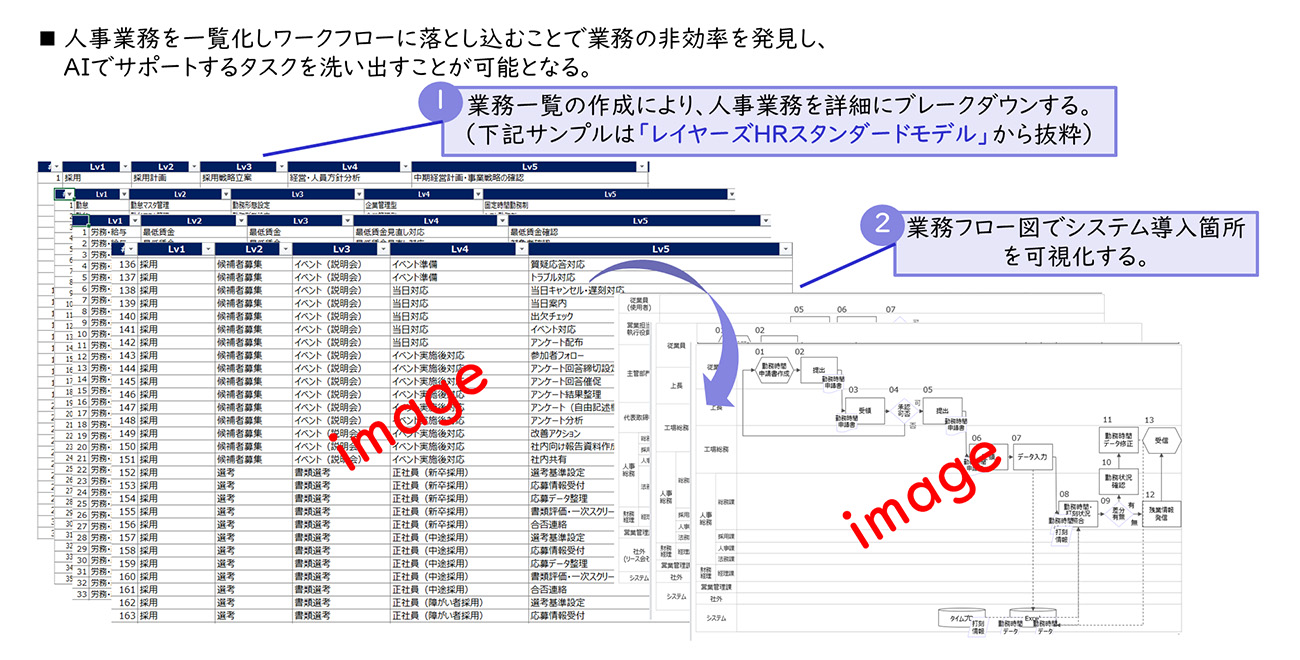Click the 業務フロー図でシステム導入箇所 callout box
1300x660 pixels.
(1075, 241)
